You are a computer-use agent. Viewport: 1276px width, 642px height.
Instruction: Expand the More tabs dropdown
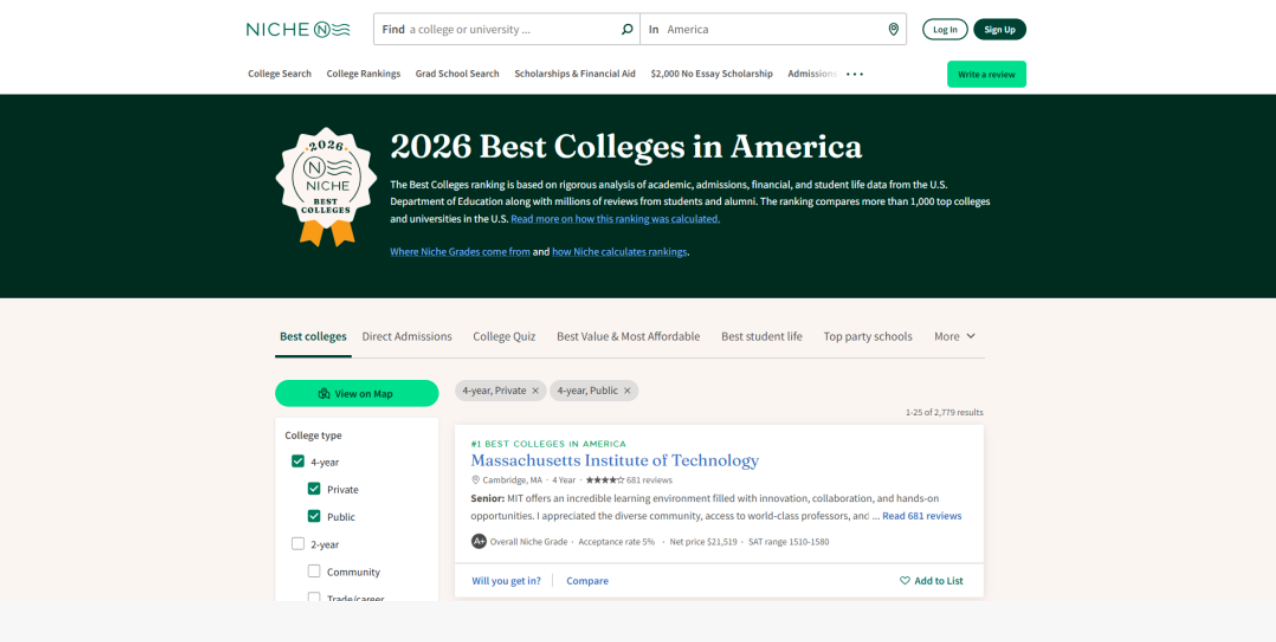point(954,337)
